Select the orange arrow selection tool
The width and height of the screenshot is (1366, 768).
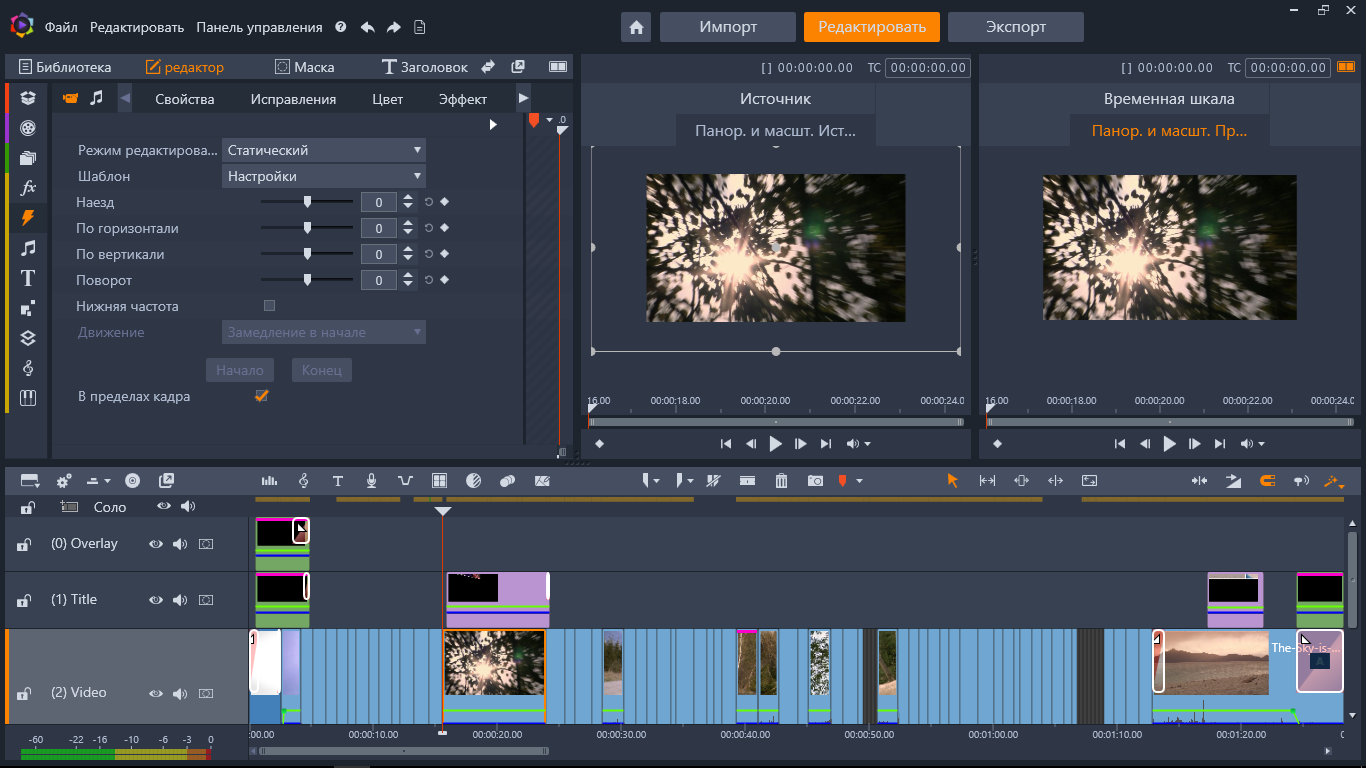coord(952,481)
